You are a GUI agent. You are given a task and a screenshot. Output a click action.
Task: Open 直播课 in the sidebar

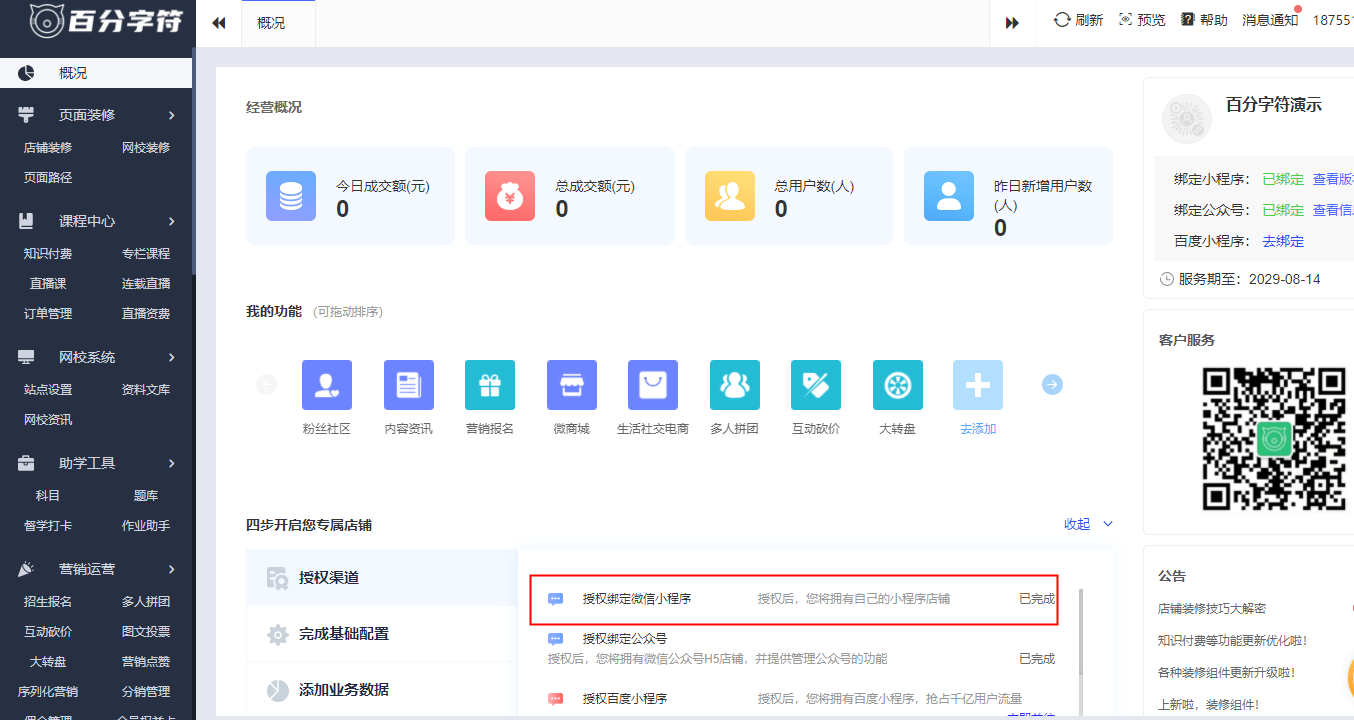pyautogui.click(x=48, y=283)
